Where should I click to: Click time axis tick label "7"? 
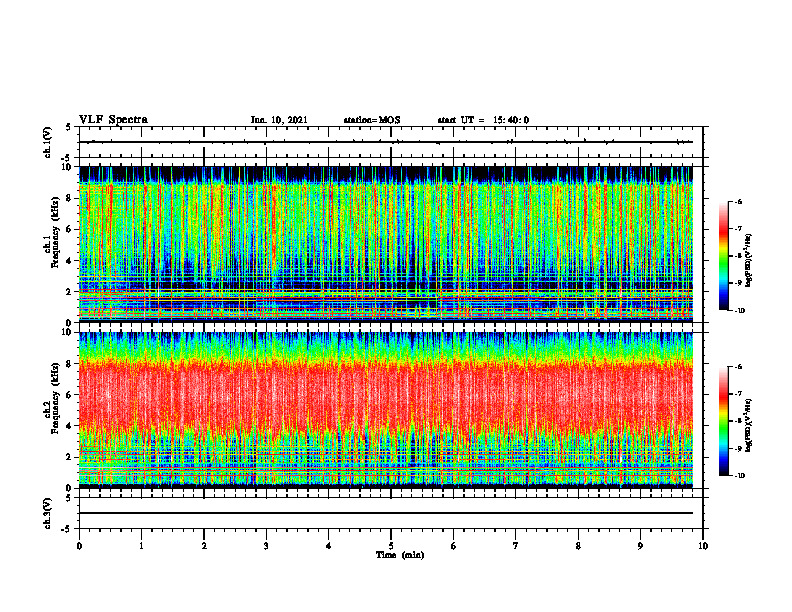coord(516,546)
